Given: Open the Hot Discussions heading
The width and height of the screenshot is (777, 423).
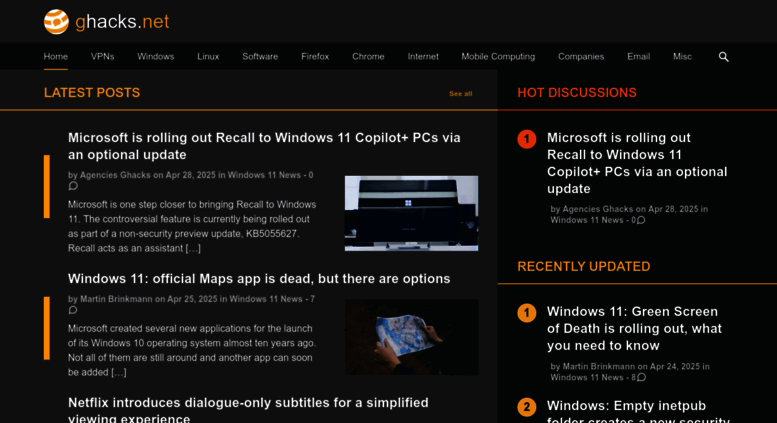Looking at the screenshot, I should (x=577, y=93).
